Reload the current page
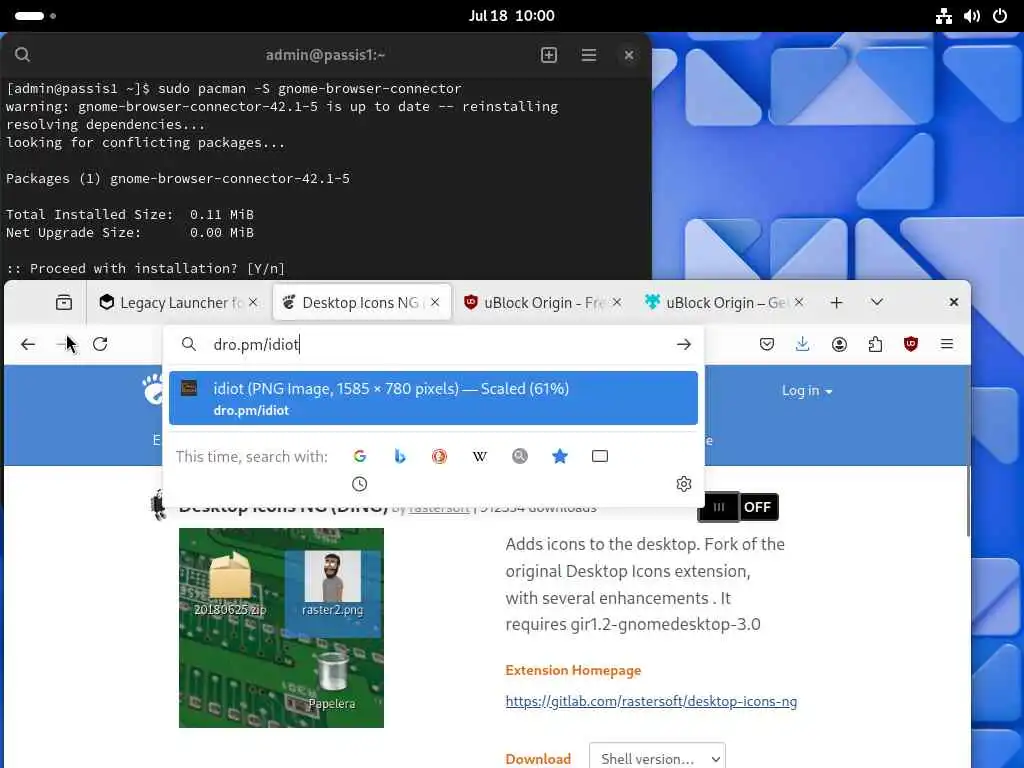 tap(100, 344)
